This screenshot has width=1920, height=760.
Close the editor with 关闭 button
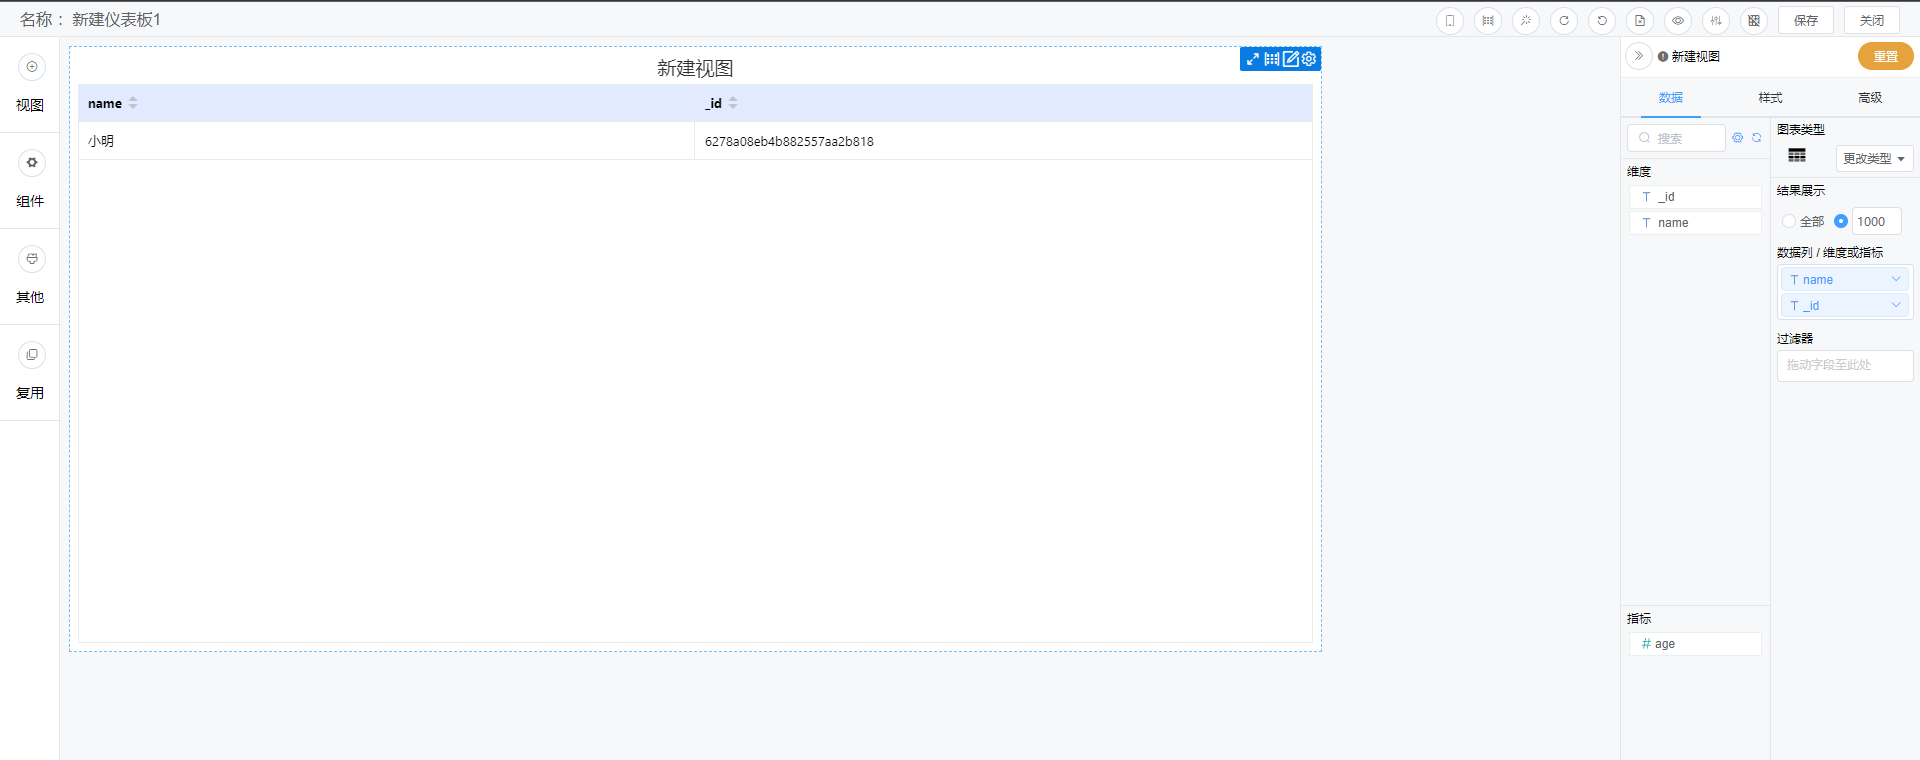[1872, 20]
